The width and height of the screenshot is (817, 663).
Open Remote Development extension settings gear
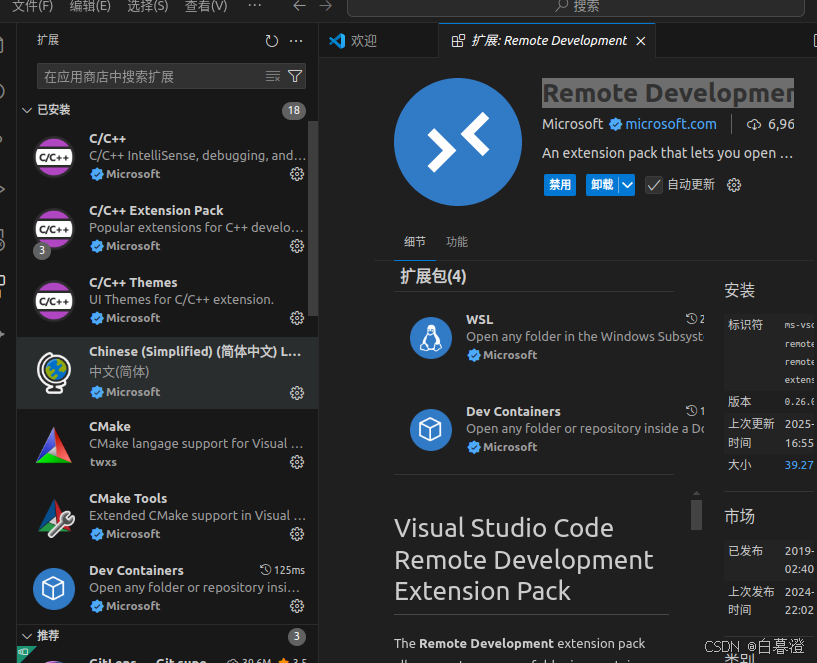(x=734, y=185)
